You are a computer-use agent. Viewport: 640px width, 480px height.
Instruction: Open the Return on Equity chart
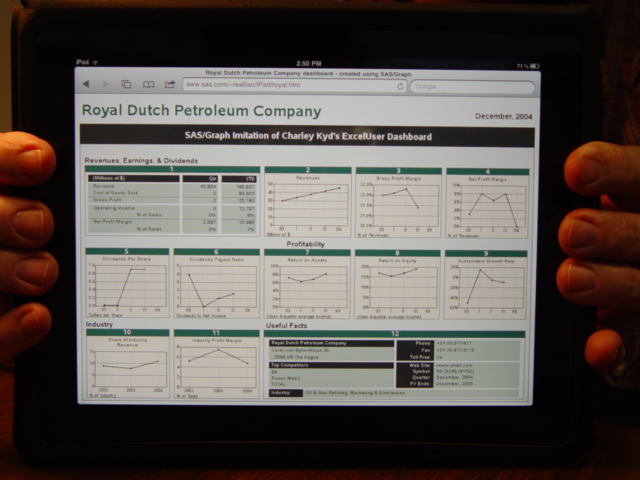397,284
